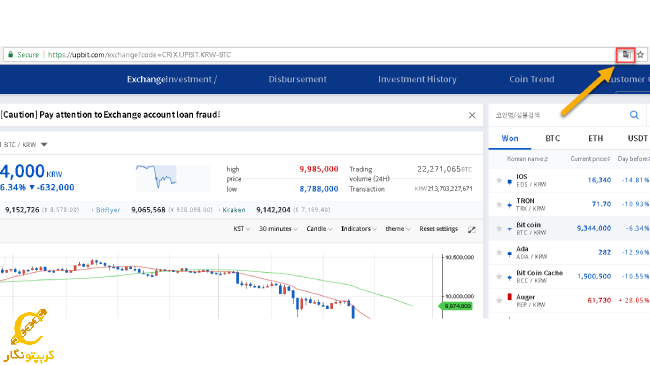Click the 61,730 price cell

(599, 300)
